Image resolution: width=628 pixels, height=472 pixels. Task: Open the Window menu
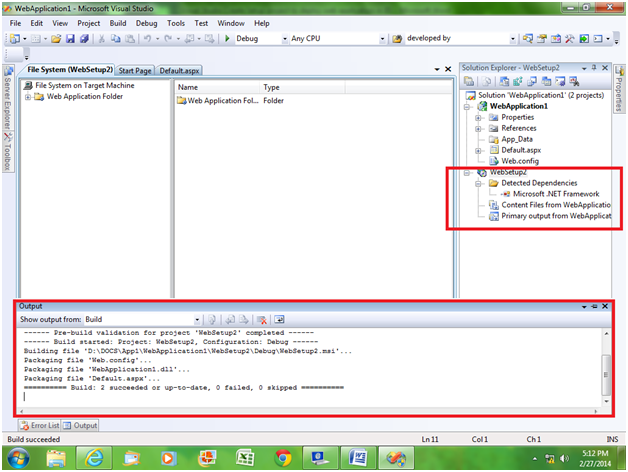[231, 23]
